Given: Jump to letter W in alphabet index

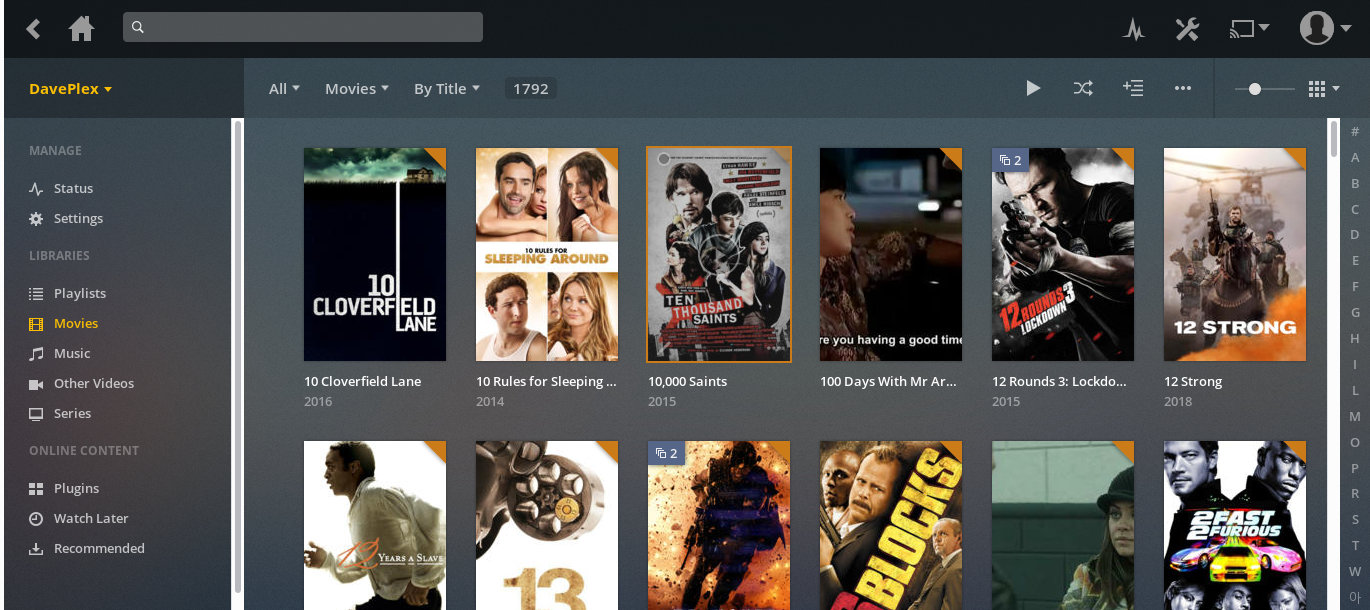Looking at the screenshot, I should pyautogui.click(x=1355, y=572).
